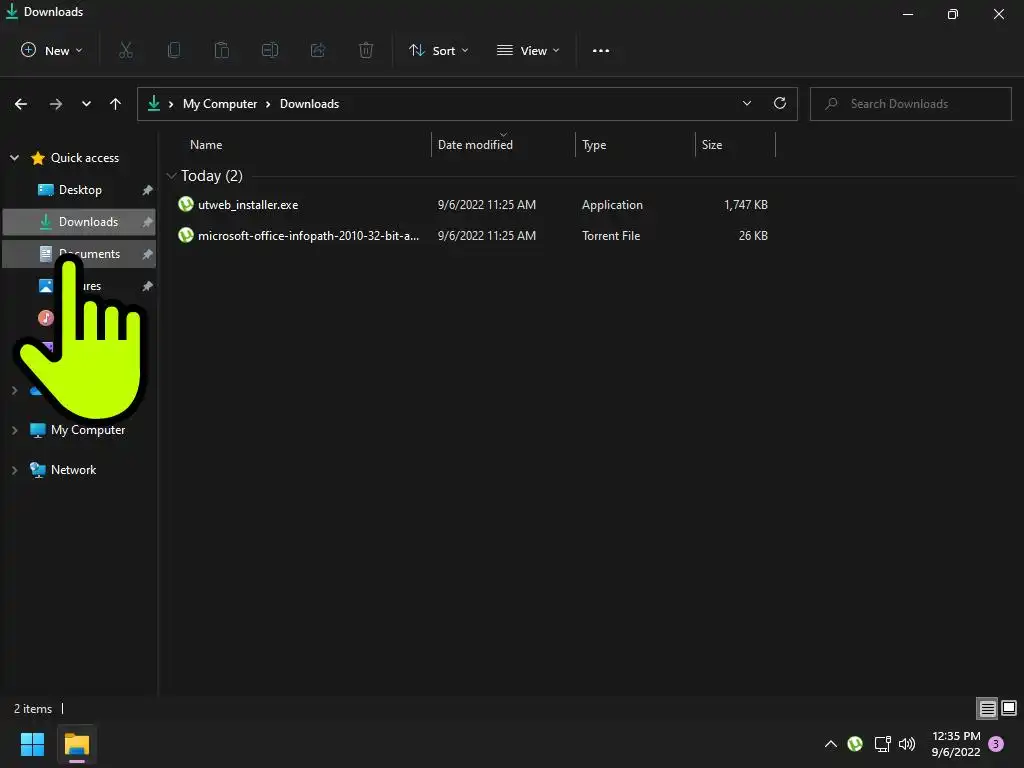
Task: Unpin Downloads using its pin icon
Action: (x=148, y=222)
